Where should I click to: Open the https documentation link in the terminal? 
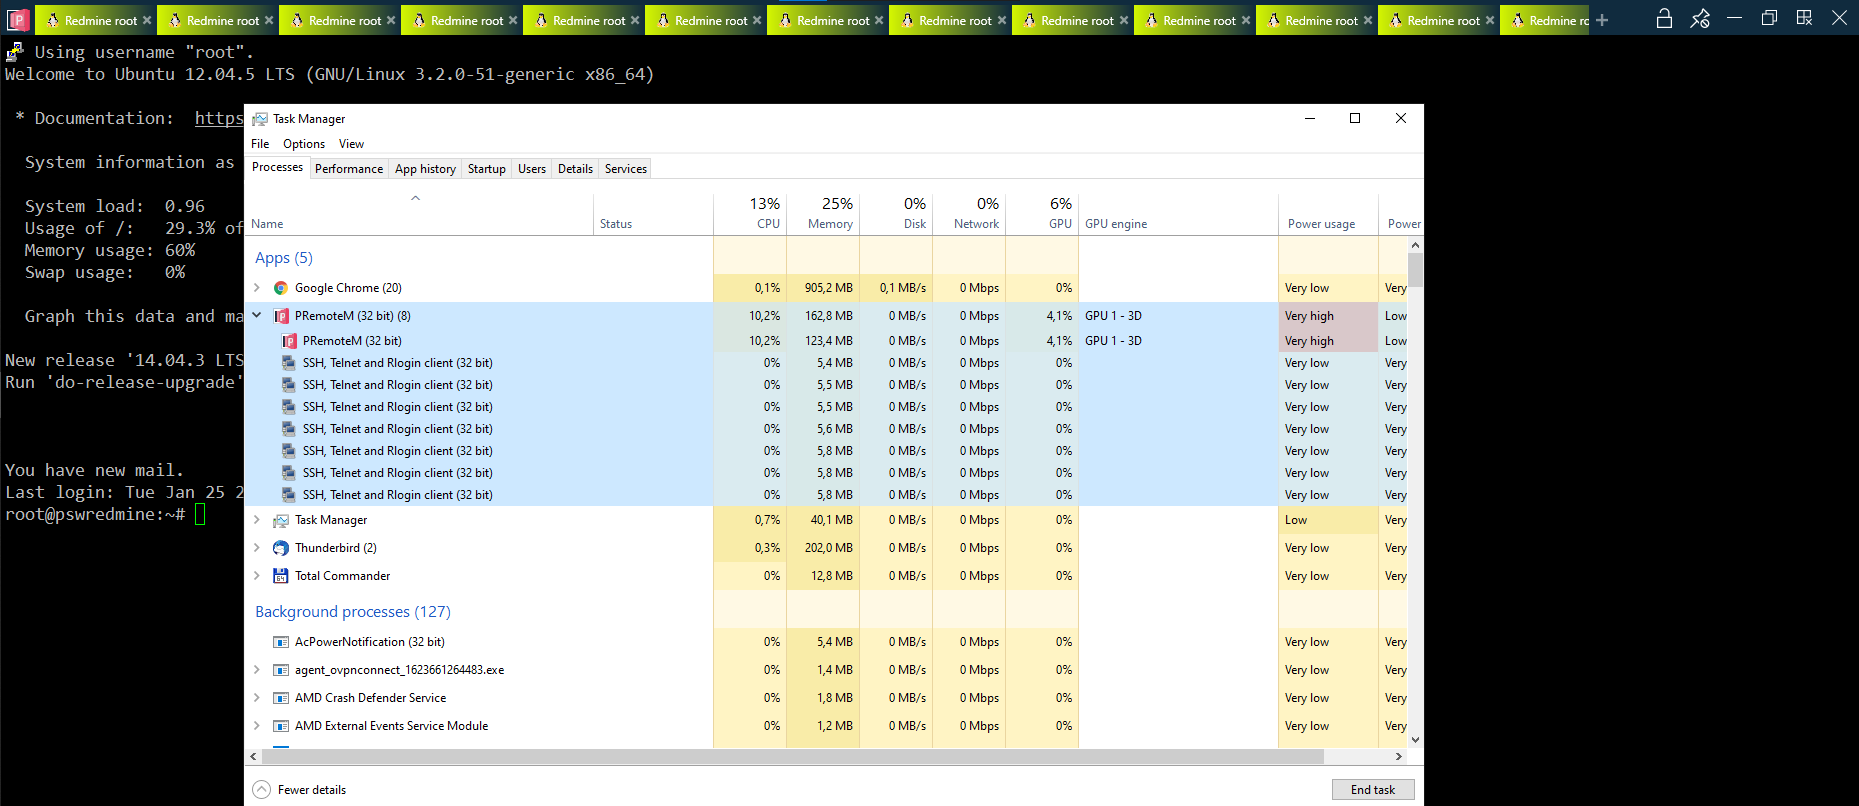(x=219, y=118)
